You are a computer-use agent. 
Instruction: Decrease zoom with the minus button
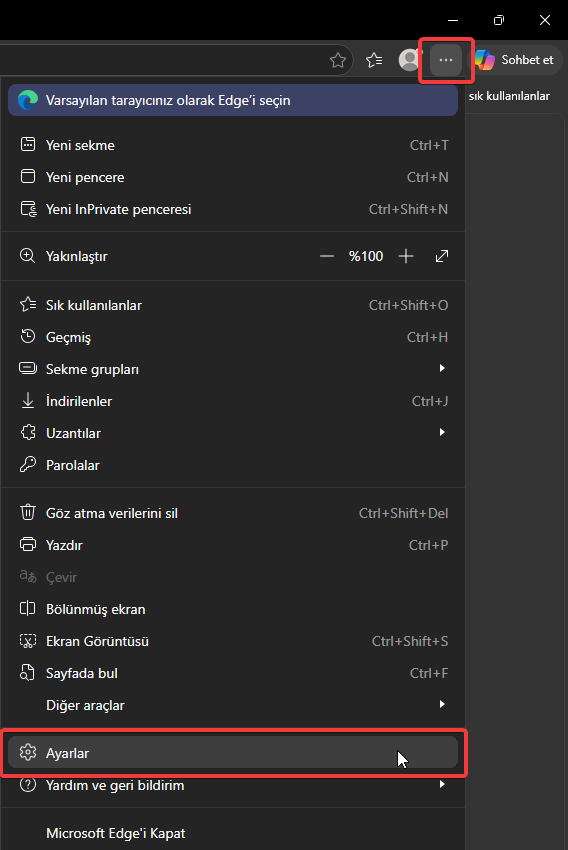pyautogui.click(x=327, y=256)
